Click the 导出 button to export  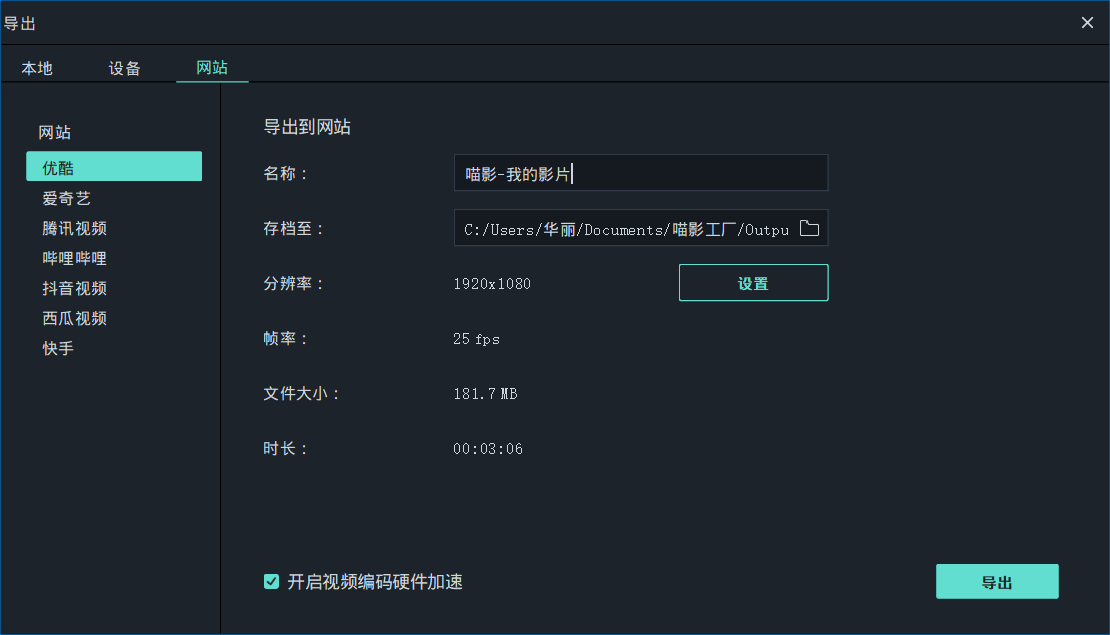(997, 581)
